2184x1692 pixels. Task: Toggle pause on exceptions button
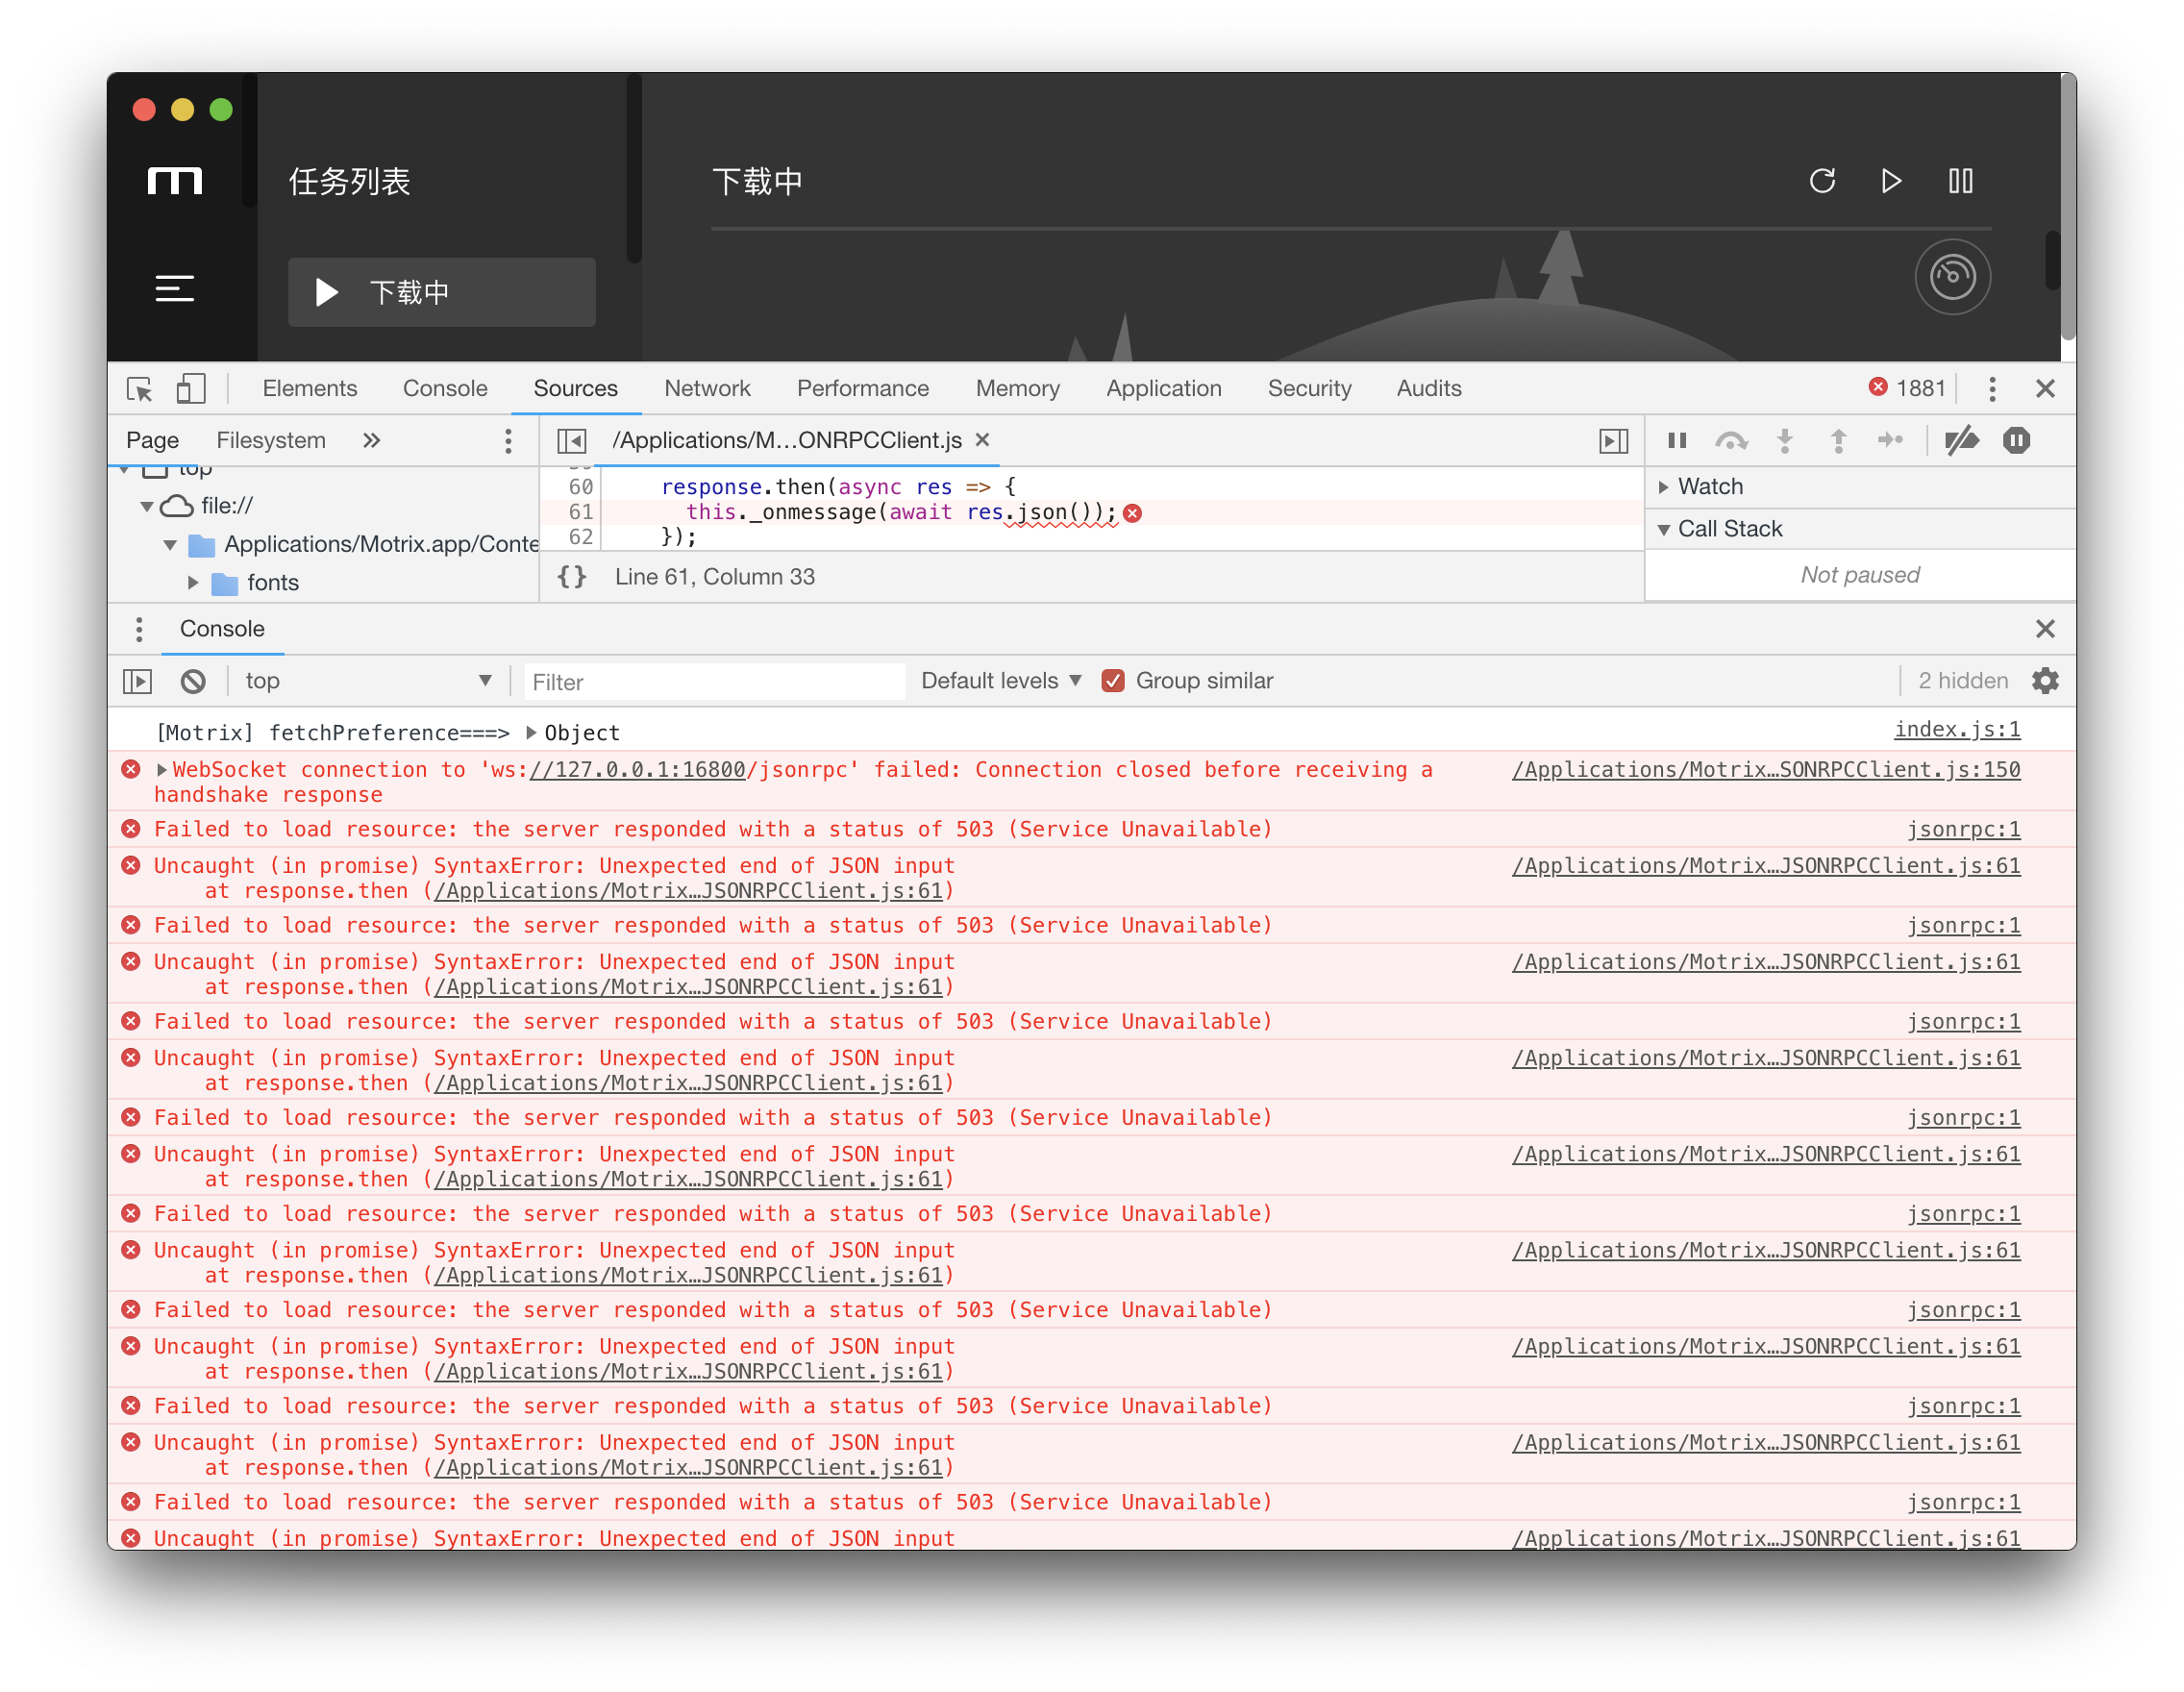tap(2016, 440)
